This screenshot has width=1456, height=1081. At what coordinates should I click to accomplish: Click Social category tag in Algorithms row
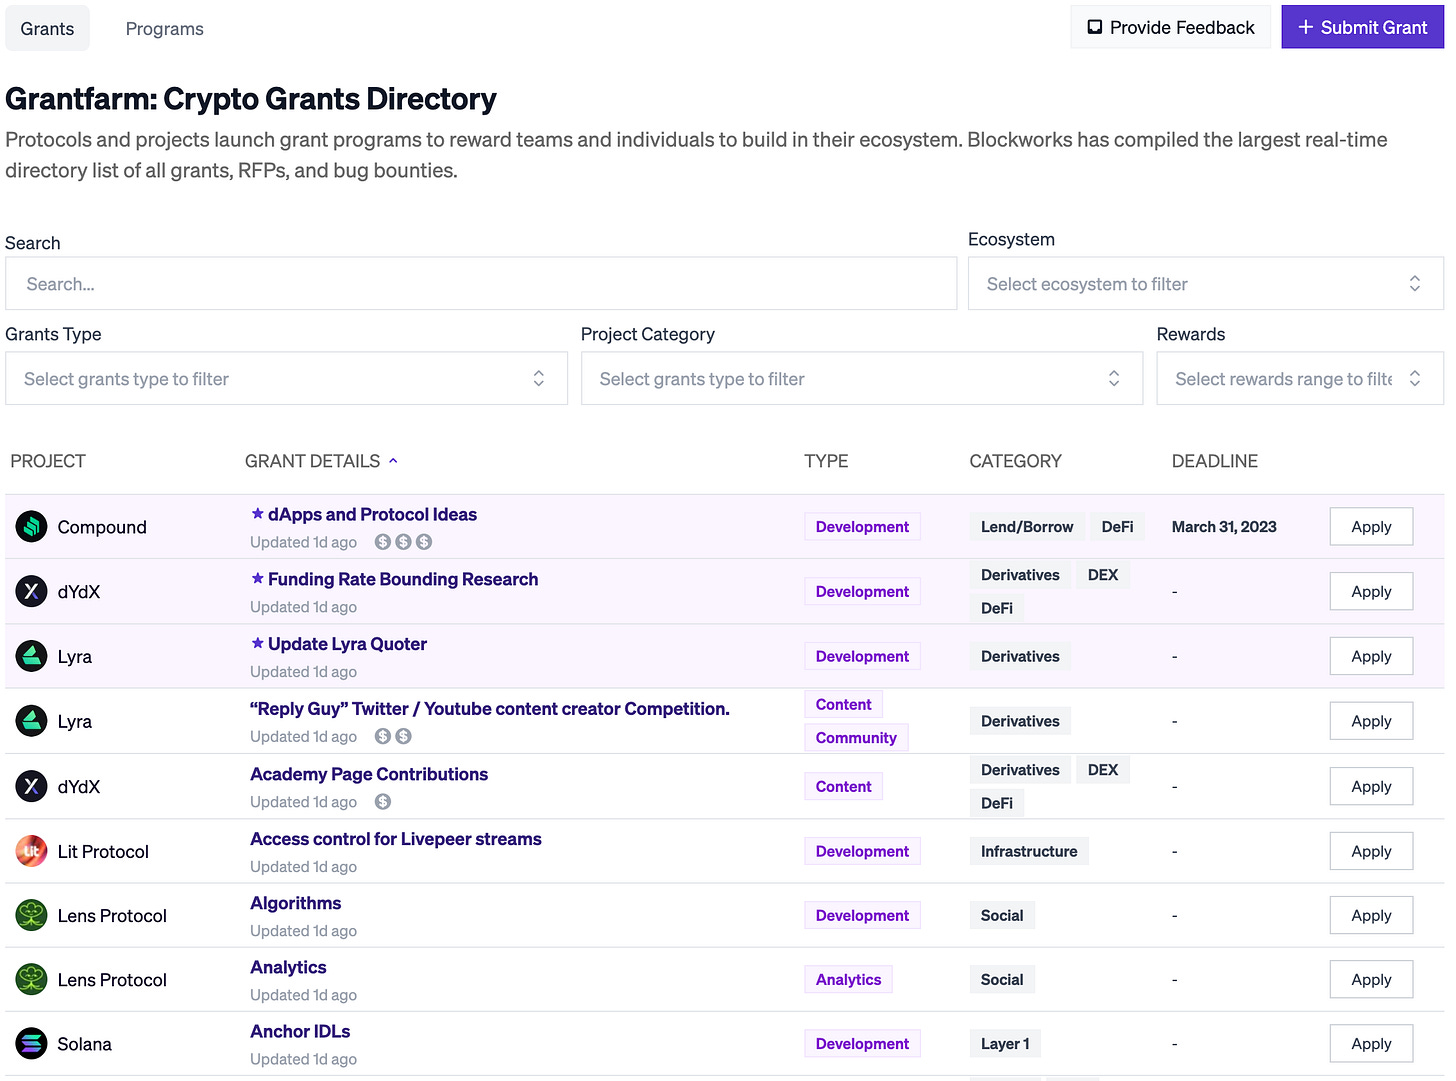tap(1002, 915)
